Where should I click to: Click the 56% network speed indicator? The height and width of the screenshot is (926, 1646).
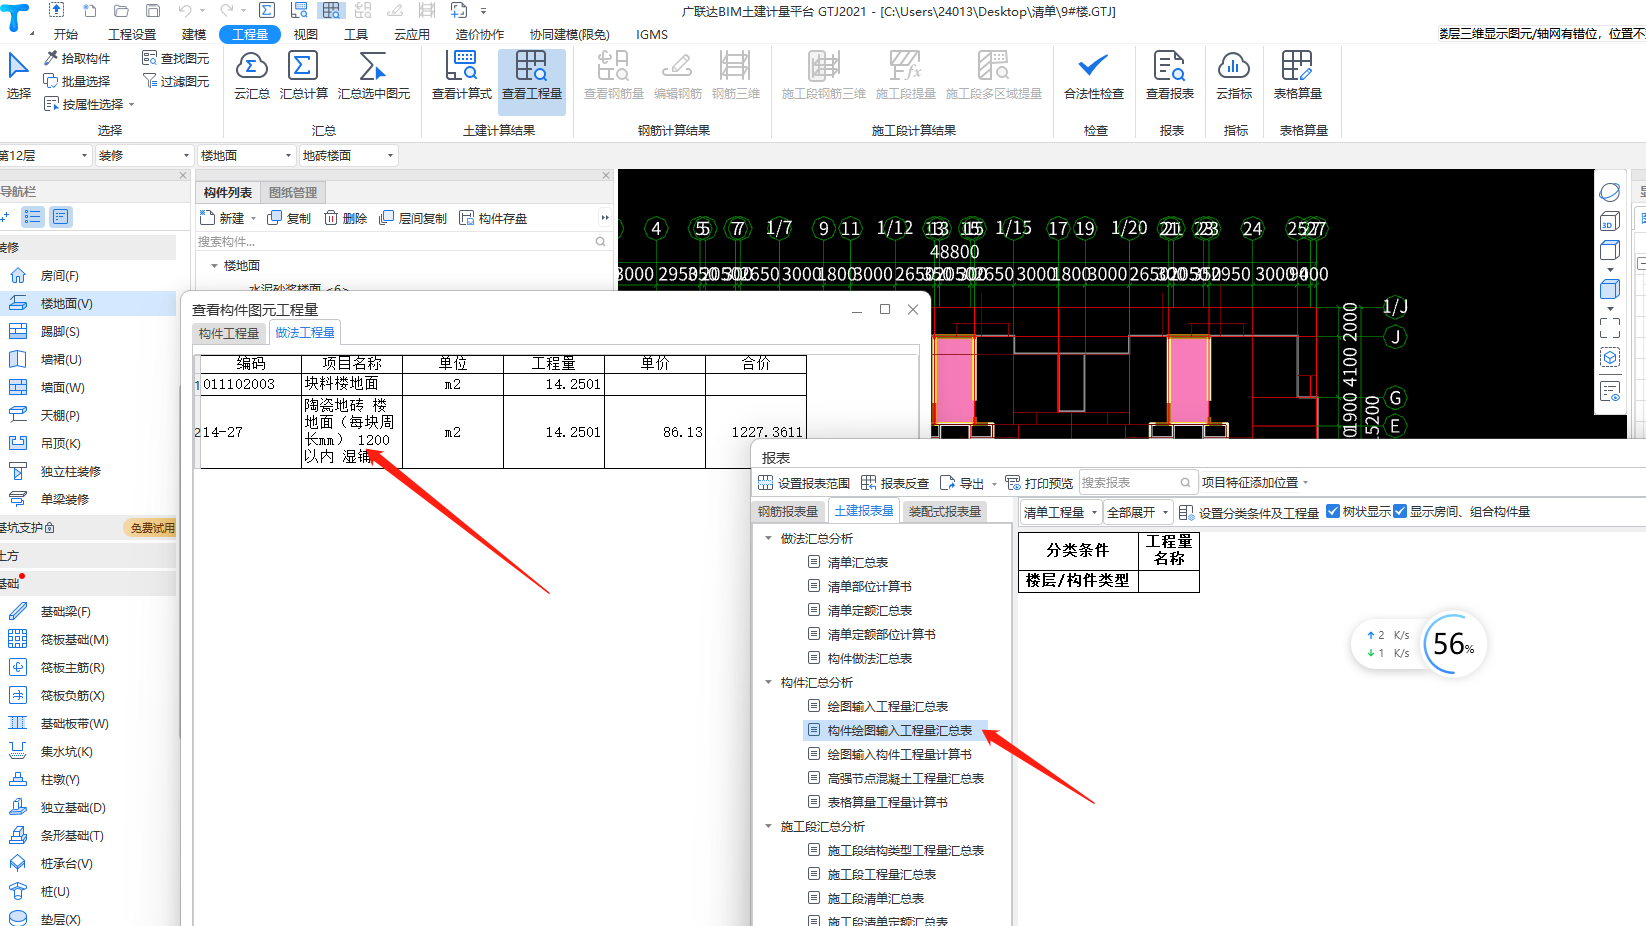click(1454, 645)
